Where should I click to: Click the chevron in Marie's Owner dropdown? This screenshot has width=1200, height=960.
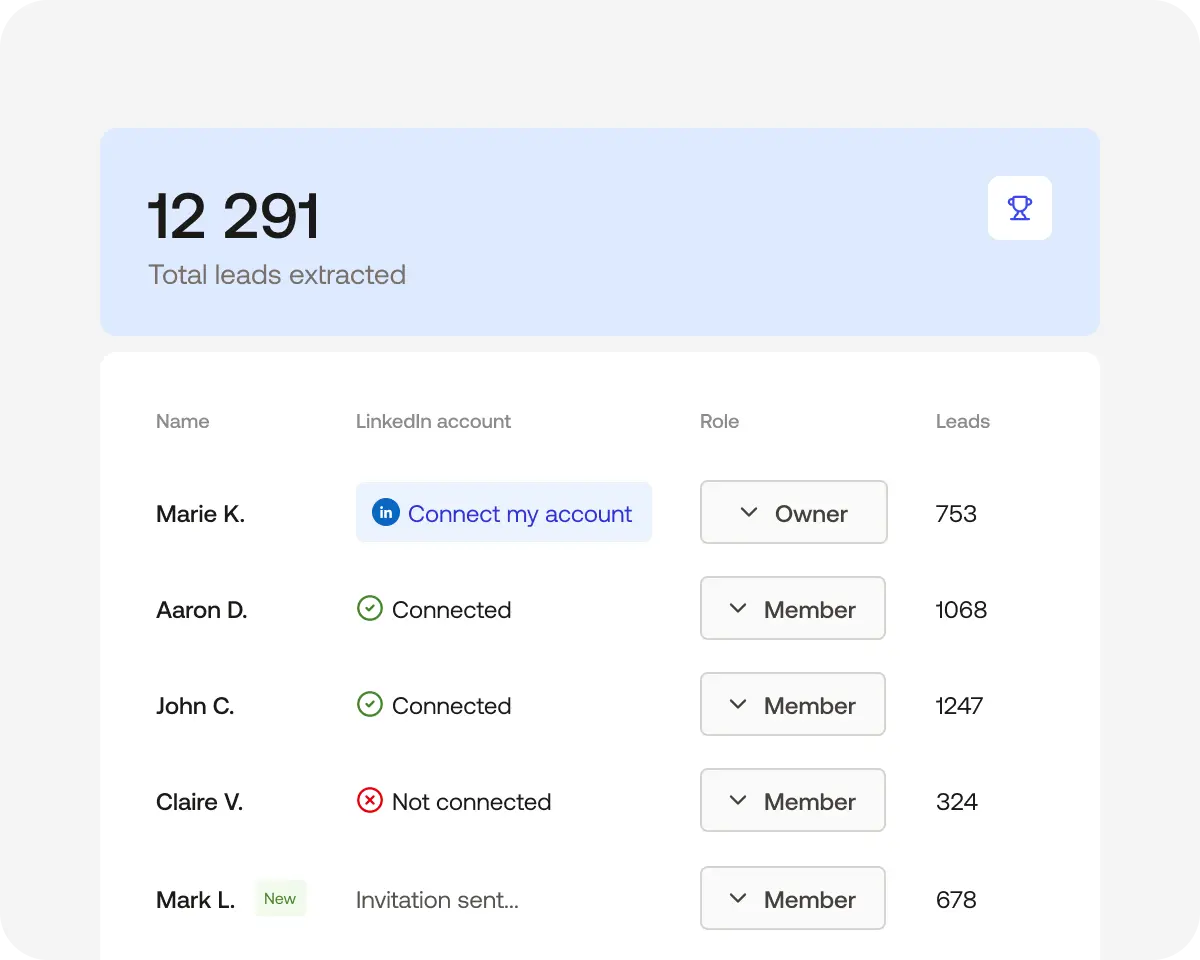(748, 512)
